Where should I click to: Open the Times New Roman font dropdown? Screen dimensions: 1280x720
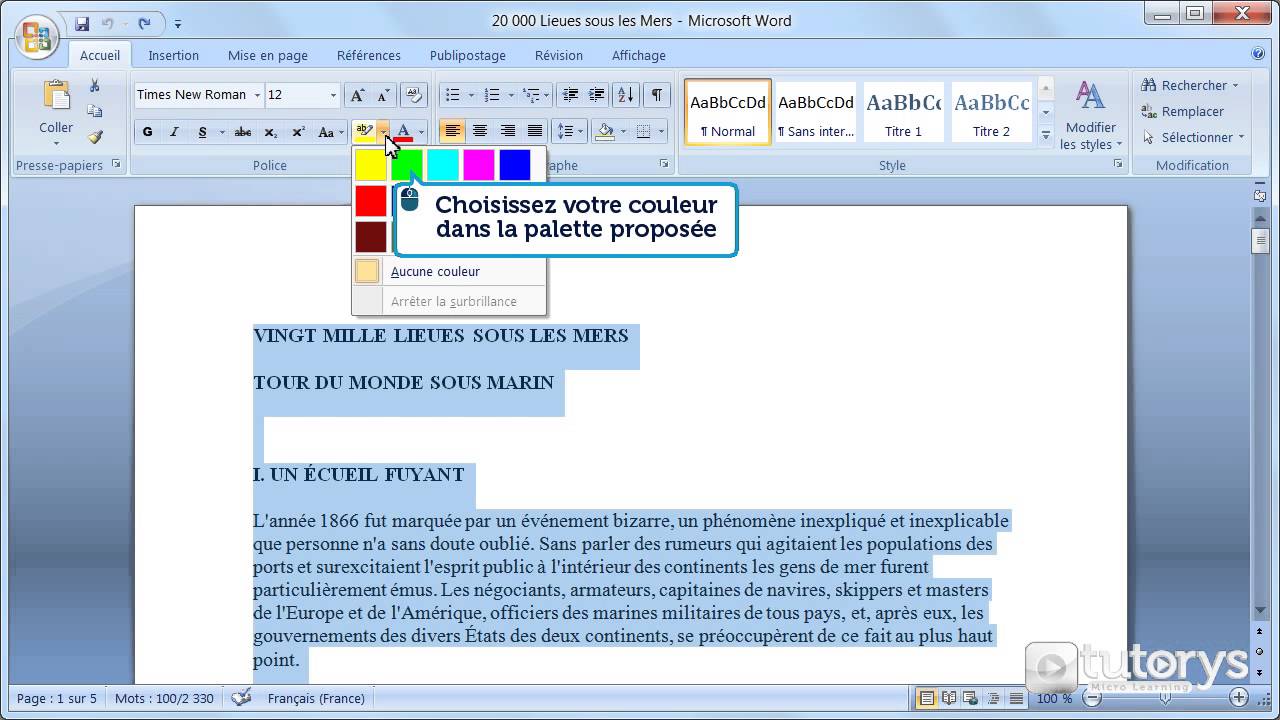point(257,95)
